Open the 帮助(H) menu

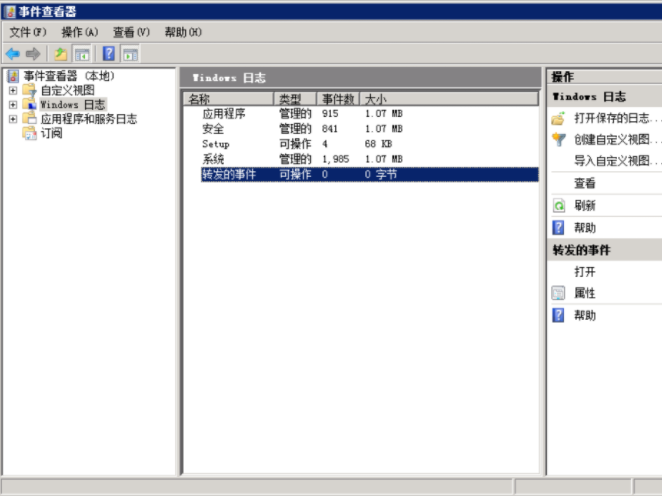click(x=183, y=32)
